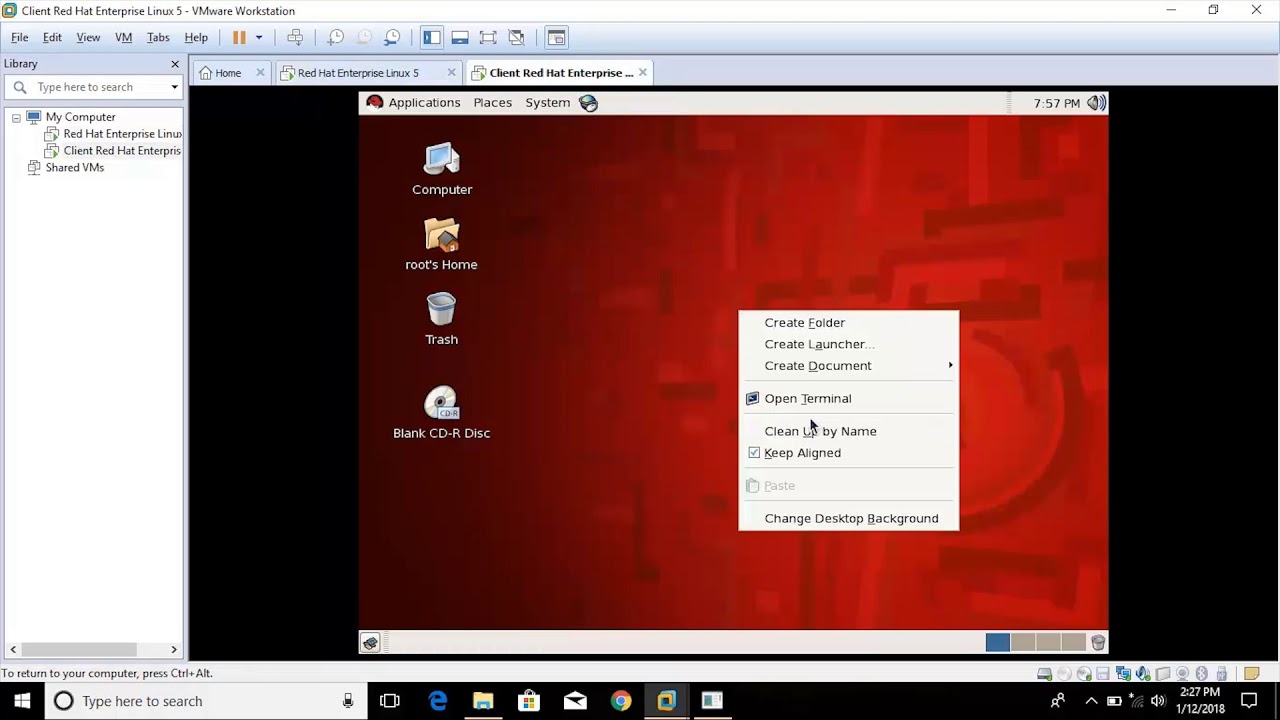The height and width of the screenshot is (720, 1280).
Task: Uncheck the Keep Aligned checkbox
Action: point(754,453)
